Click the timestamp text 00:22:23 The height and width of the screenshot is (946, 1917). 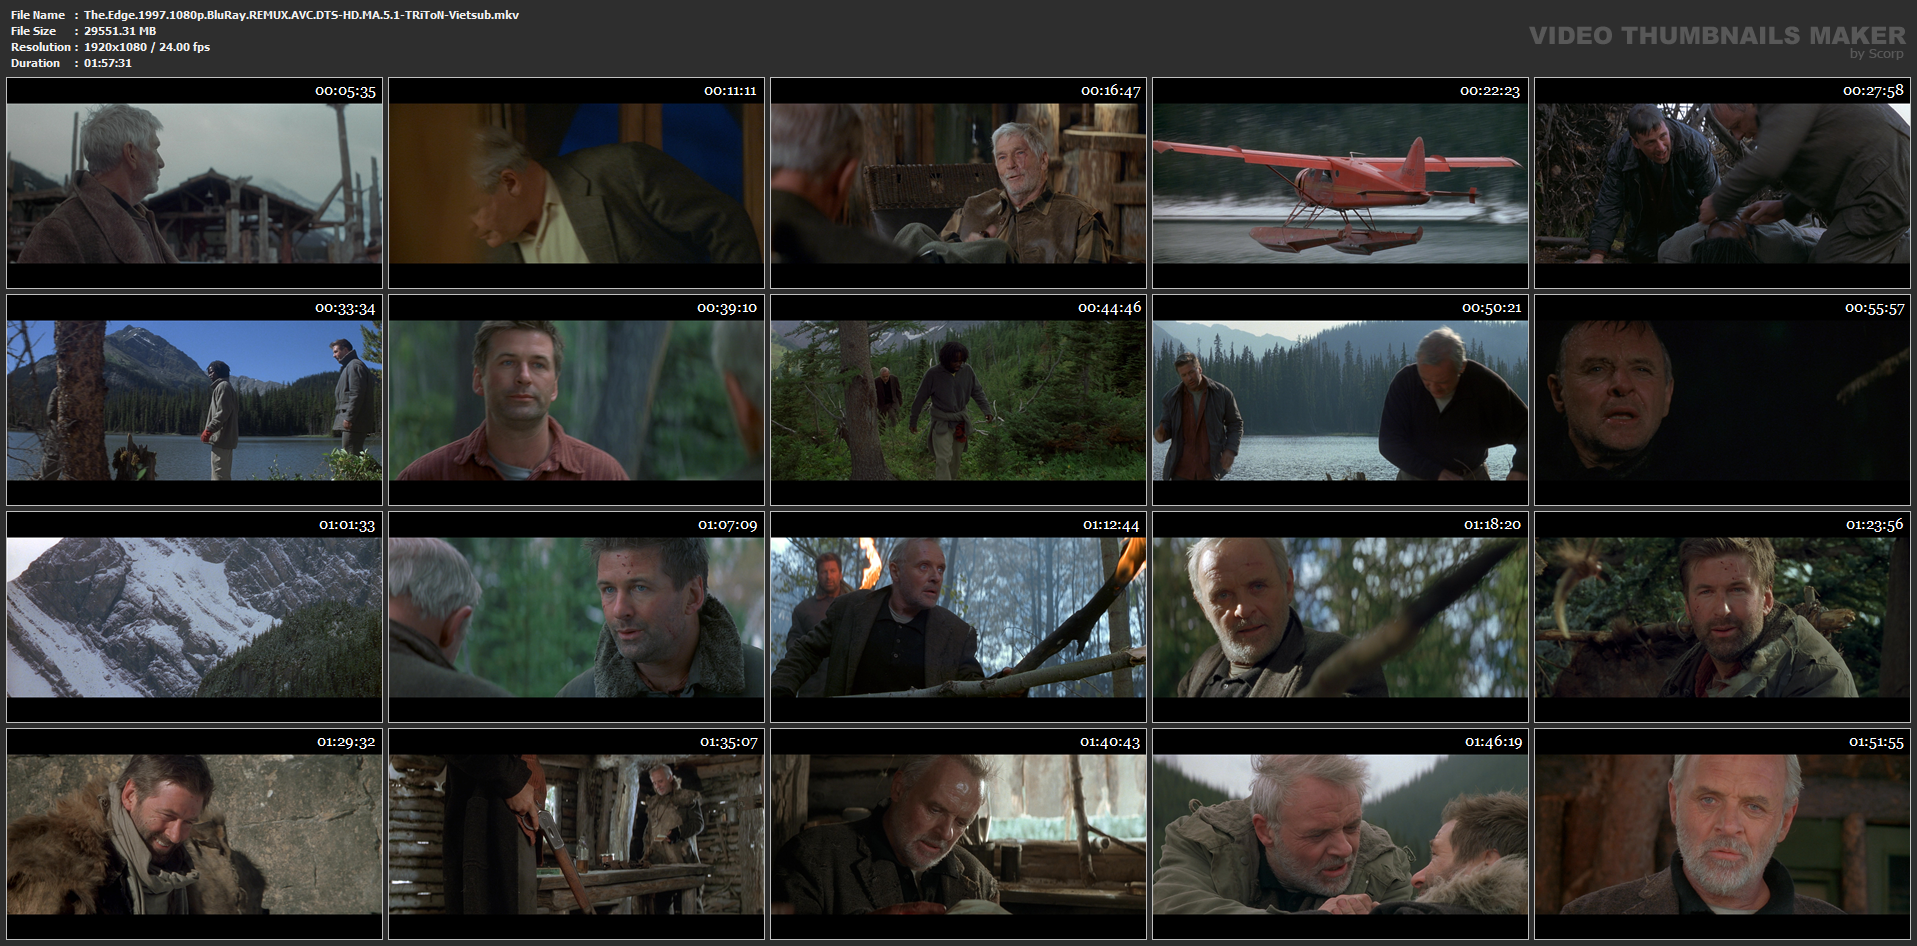click(x=1489, y=91)
